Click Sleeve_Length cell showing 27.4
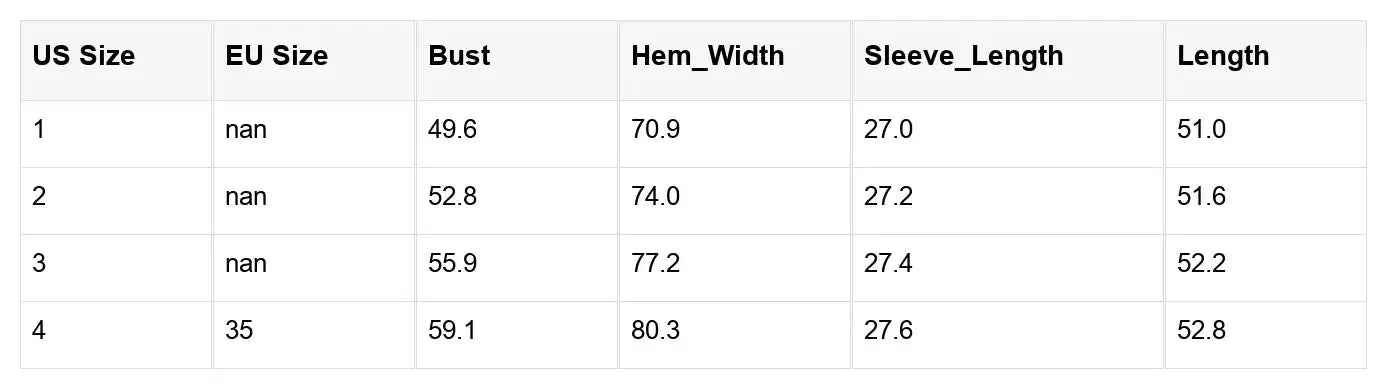Screen dimensions: 1386x388 pos(1008,268)
